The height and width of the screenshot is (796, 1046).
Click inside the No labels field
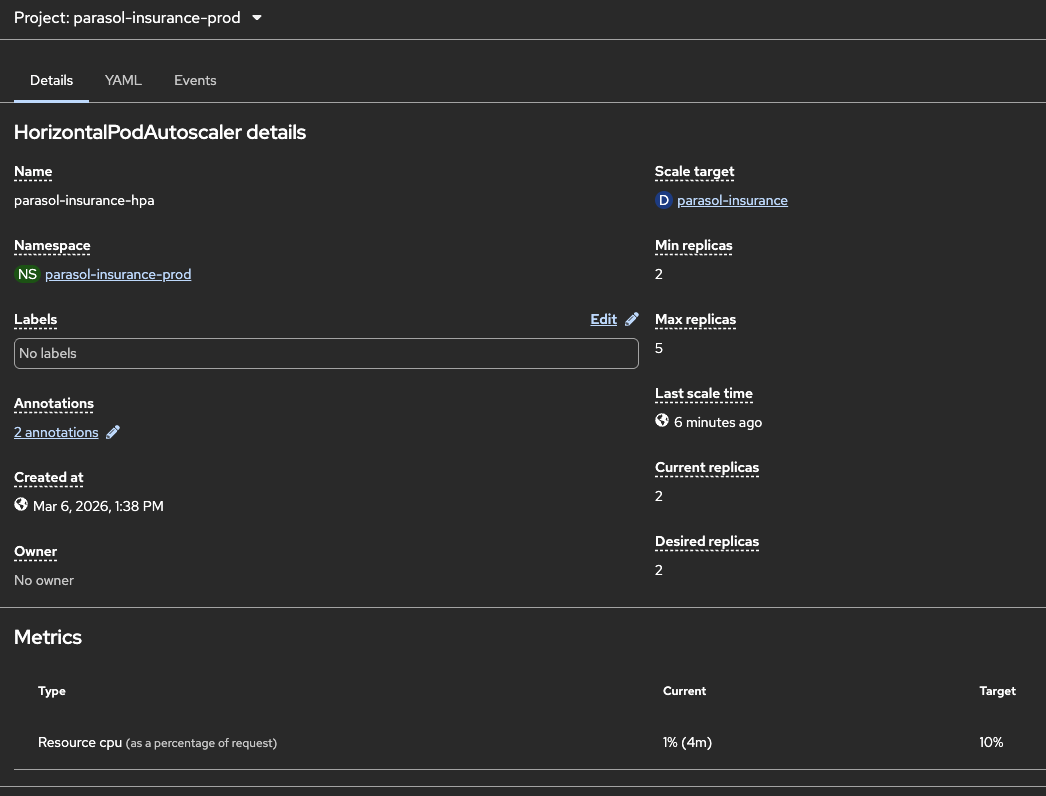(x=326, y=353)
